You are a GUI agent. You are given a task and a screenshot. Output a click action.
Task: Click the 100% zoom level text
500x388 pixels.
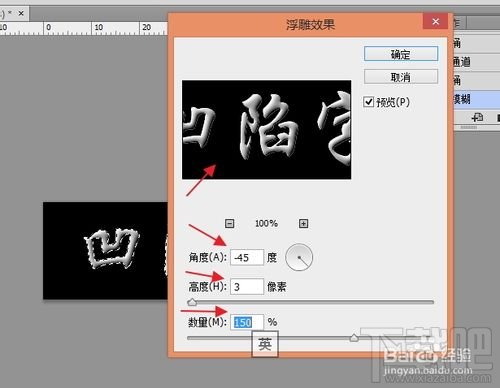click(266, 223)
